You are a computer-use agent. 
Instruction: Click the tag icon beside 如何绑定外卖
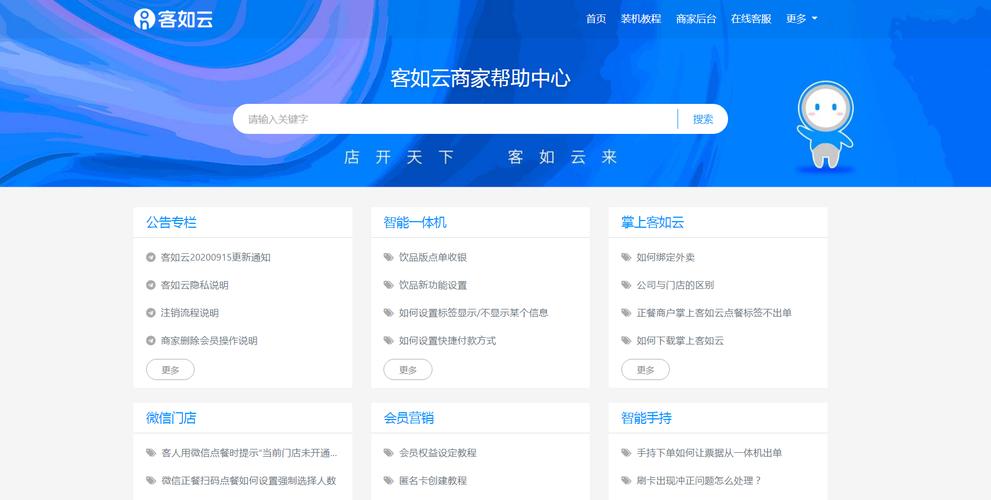[626, 257]
